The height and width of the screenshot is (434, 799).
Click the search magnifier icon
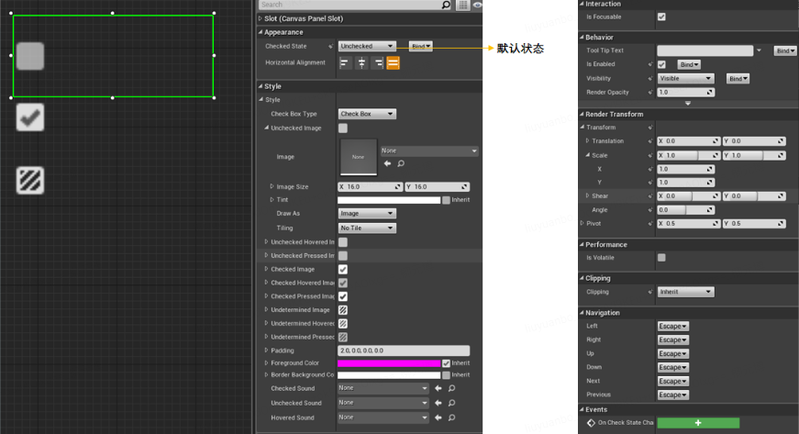(446, 5)
